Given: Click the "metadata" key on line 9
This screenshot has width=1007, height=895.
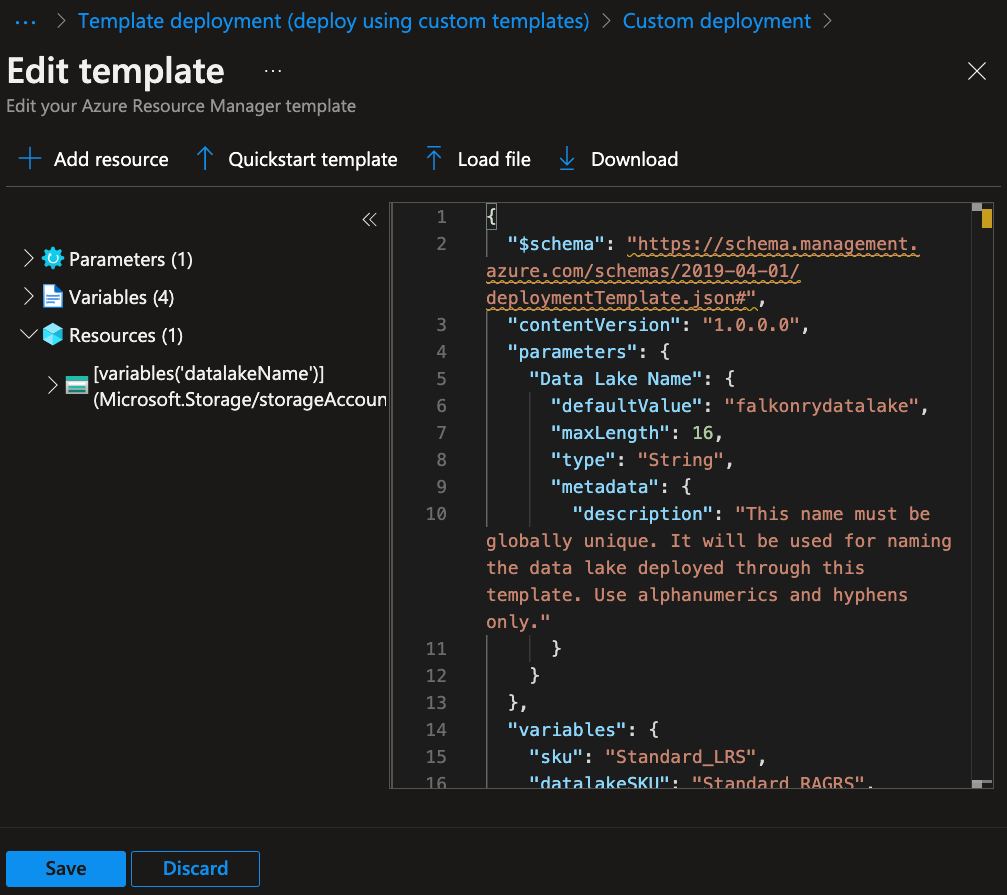Looking at the screenshot, I should pos(604,487).
